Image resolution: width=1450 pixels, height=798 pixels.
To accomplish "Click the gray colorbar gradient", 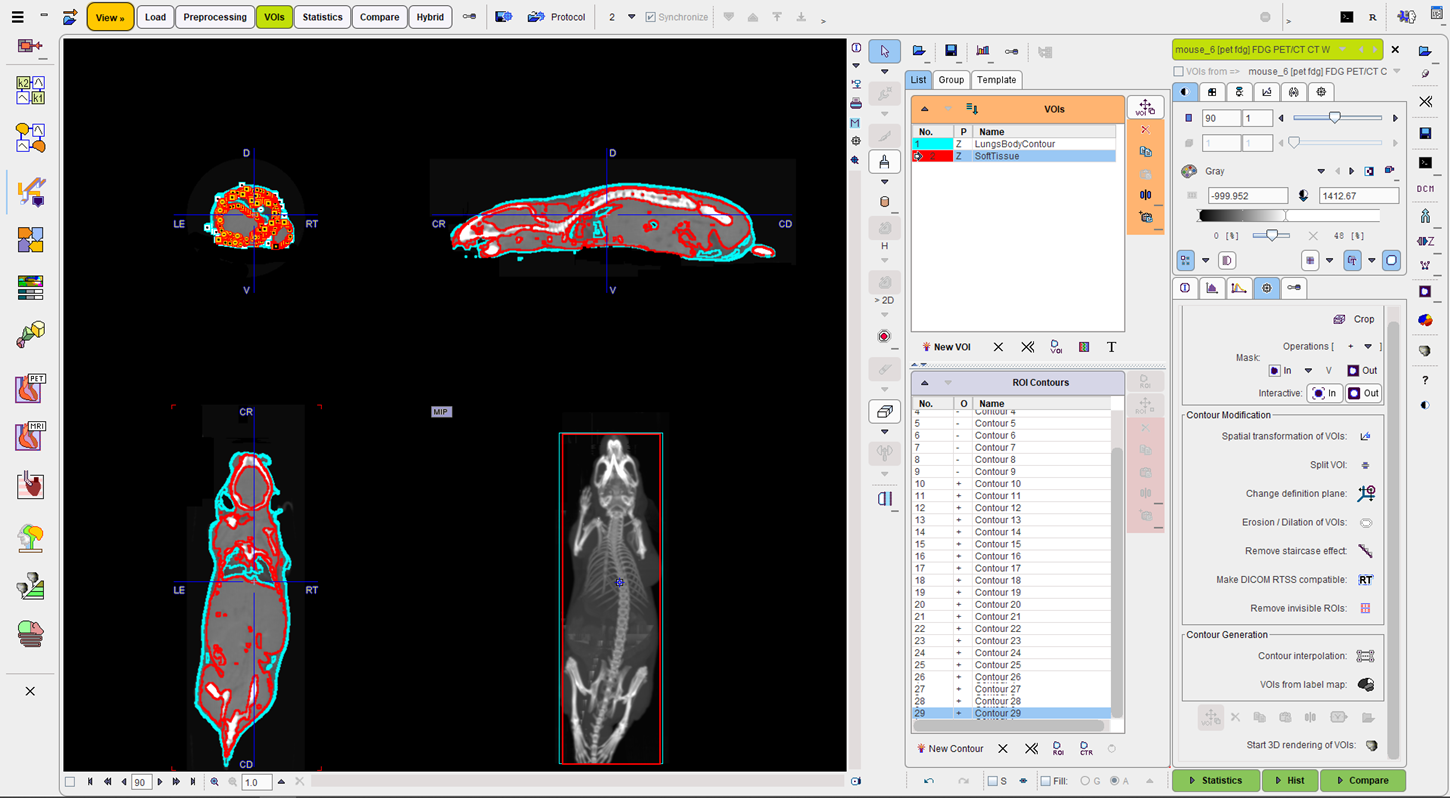I will pos(1288,215).
